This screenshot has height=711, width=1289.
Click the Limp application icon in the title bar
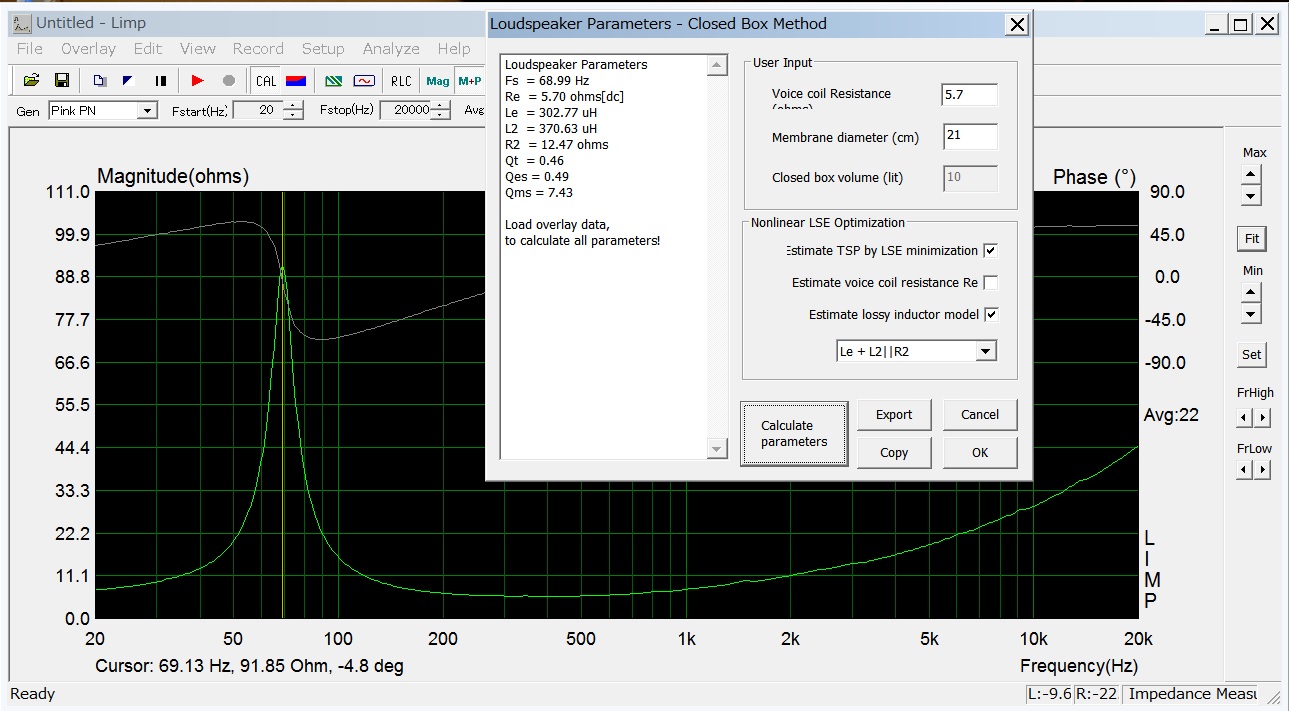21,22
